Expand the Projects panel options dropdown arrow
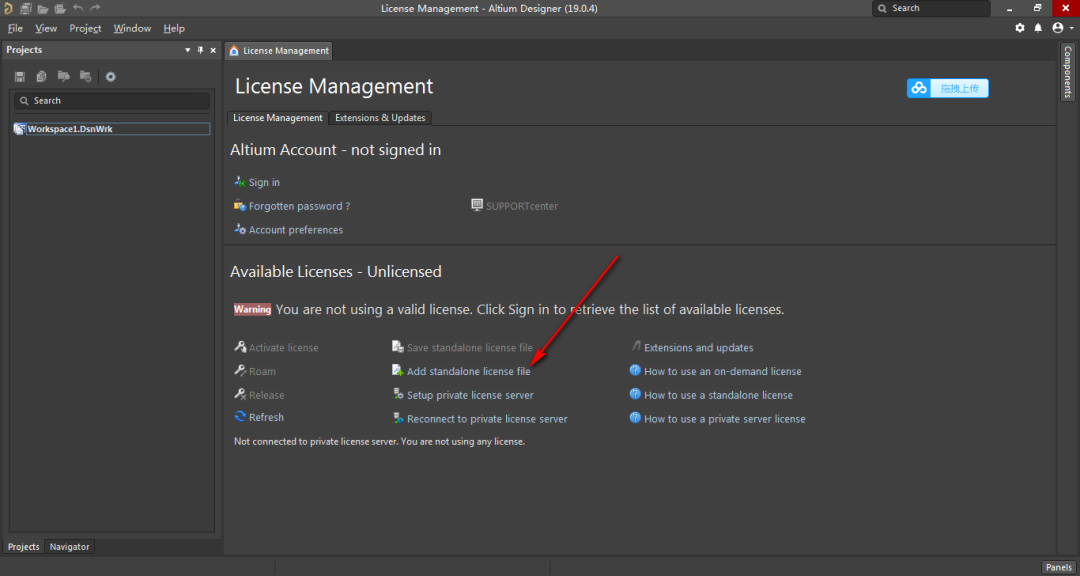Image resolution: width=1080 pixels, height=576 pixels. 187,50
